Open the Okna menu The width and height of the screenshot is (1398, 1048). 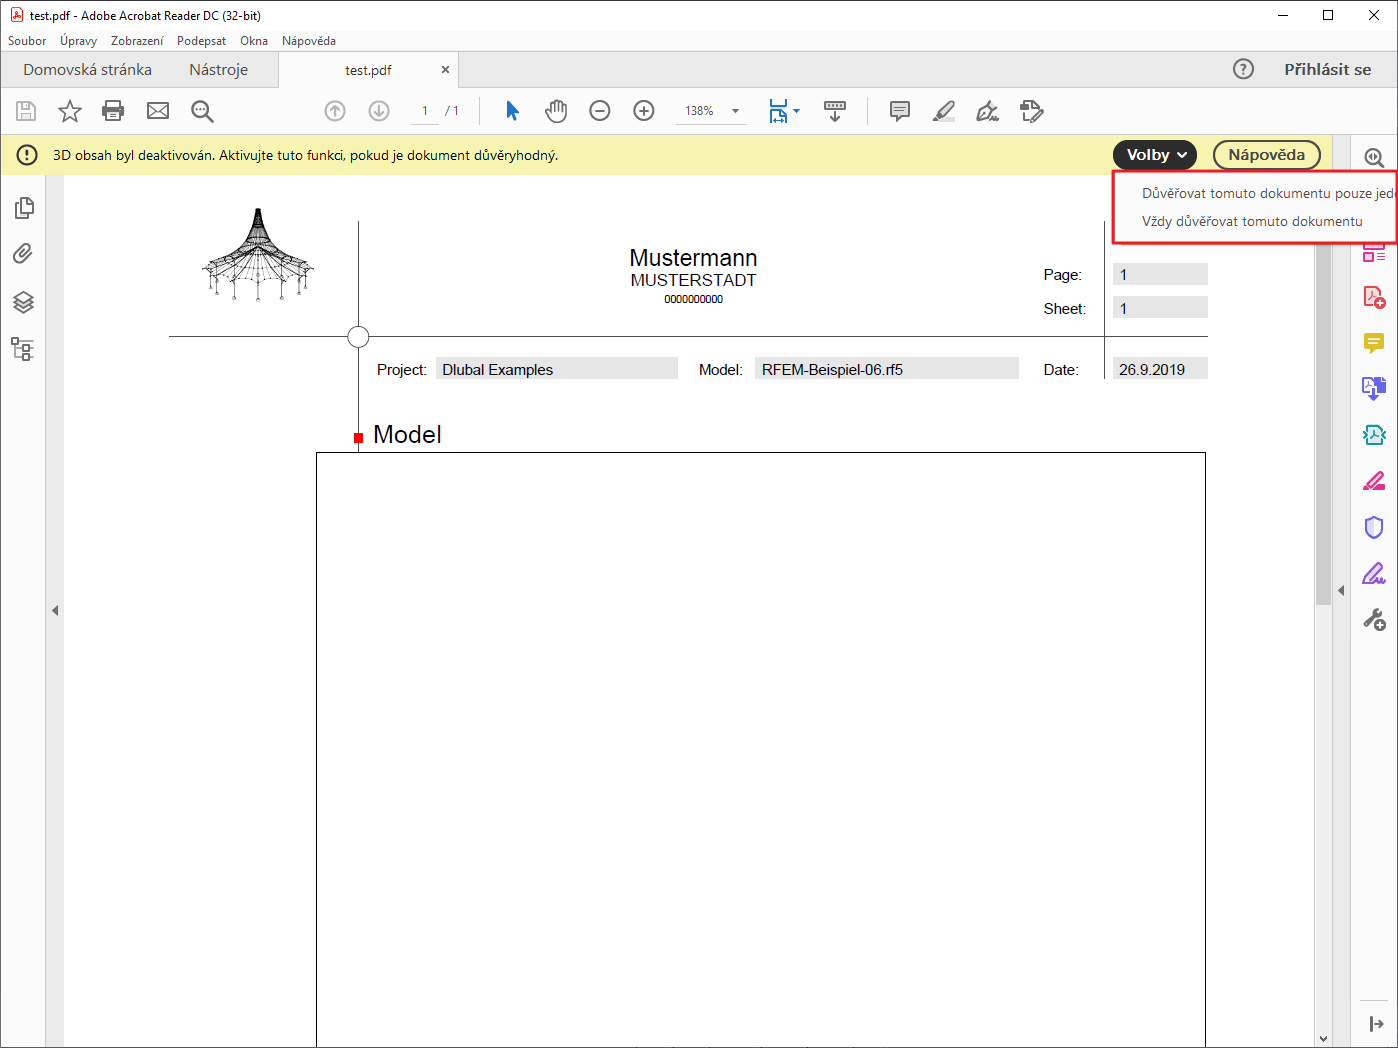[x=254, y=41]
